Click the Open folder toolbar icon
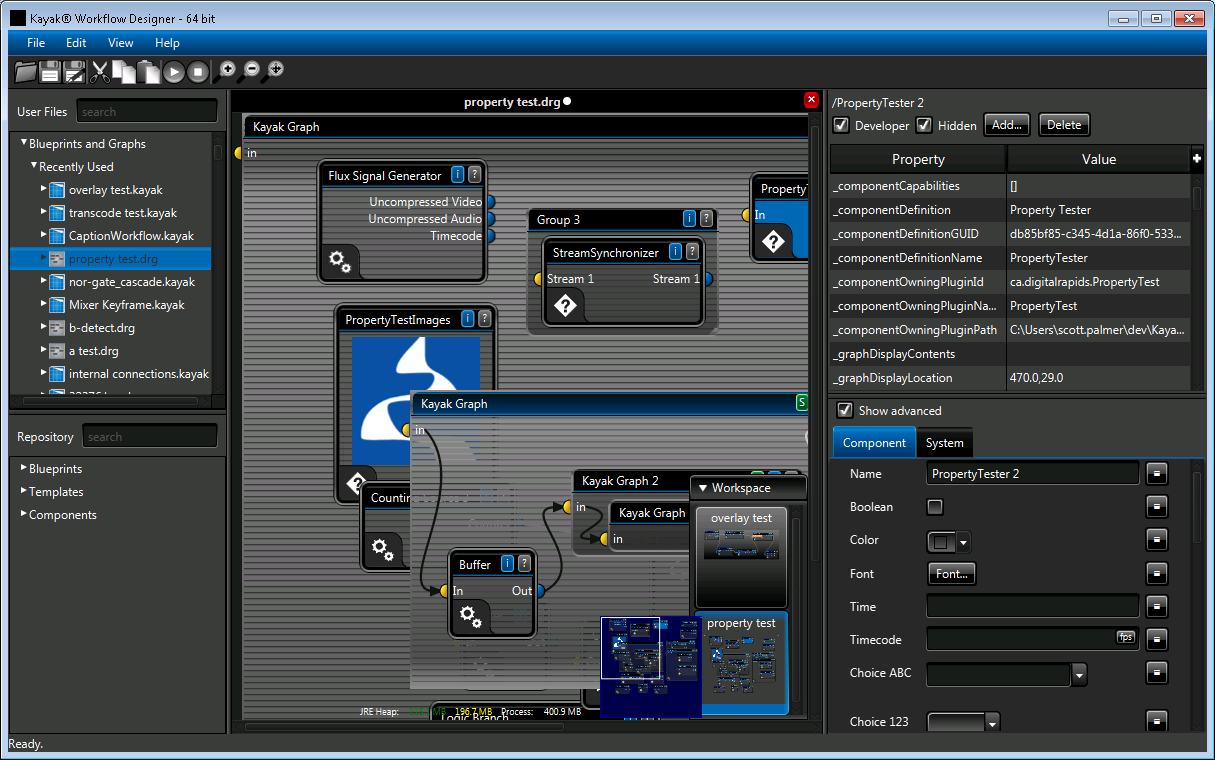Viewport: 1215px width, 760px height. click(x=25, y=71)
